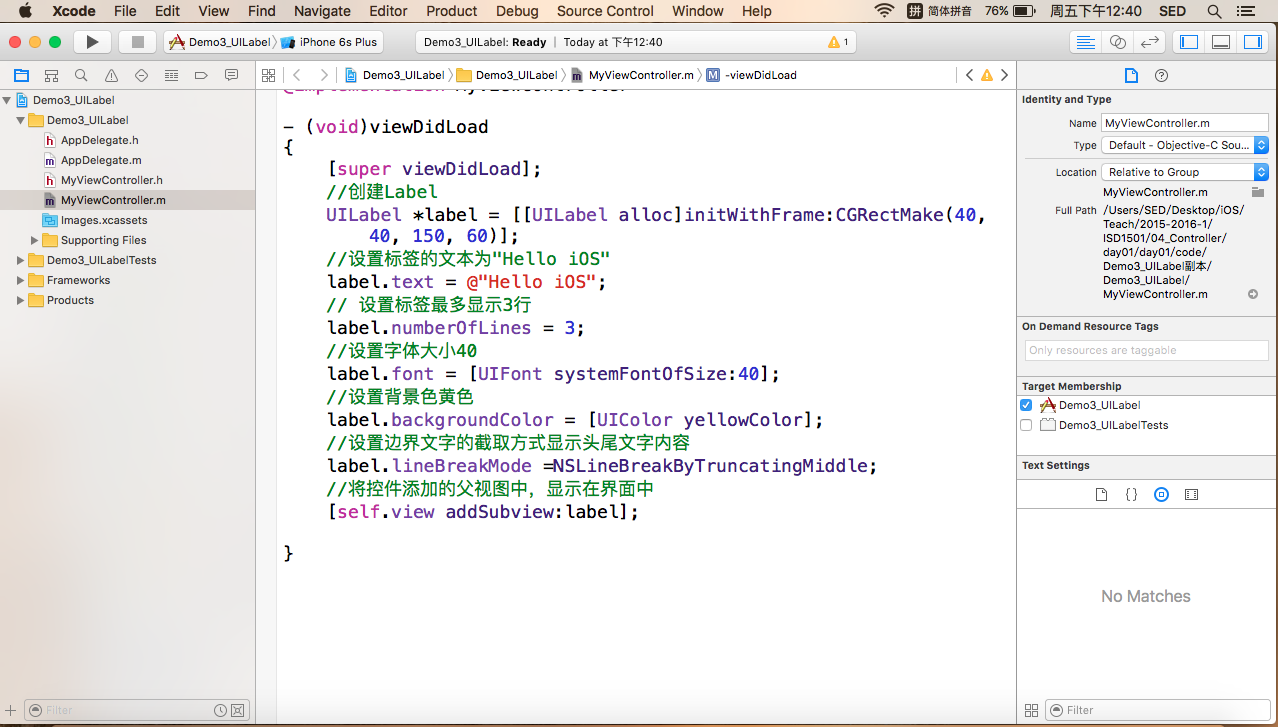
Task: Show File Template library
Action: pyautogui.click(x=1101, y=494)
